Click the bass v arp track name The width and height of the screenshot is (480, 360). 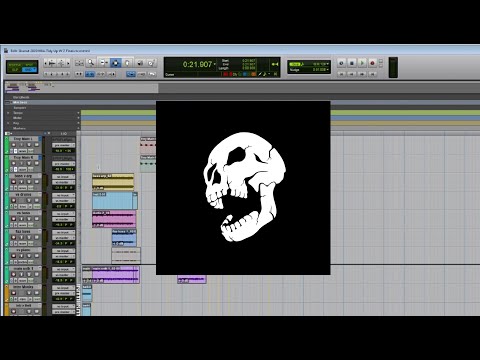[x=23, y=176]
